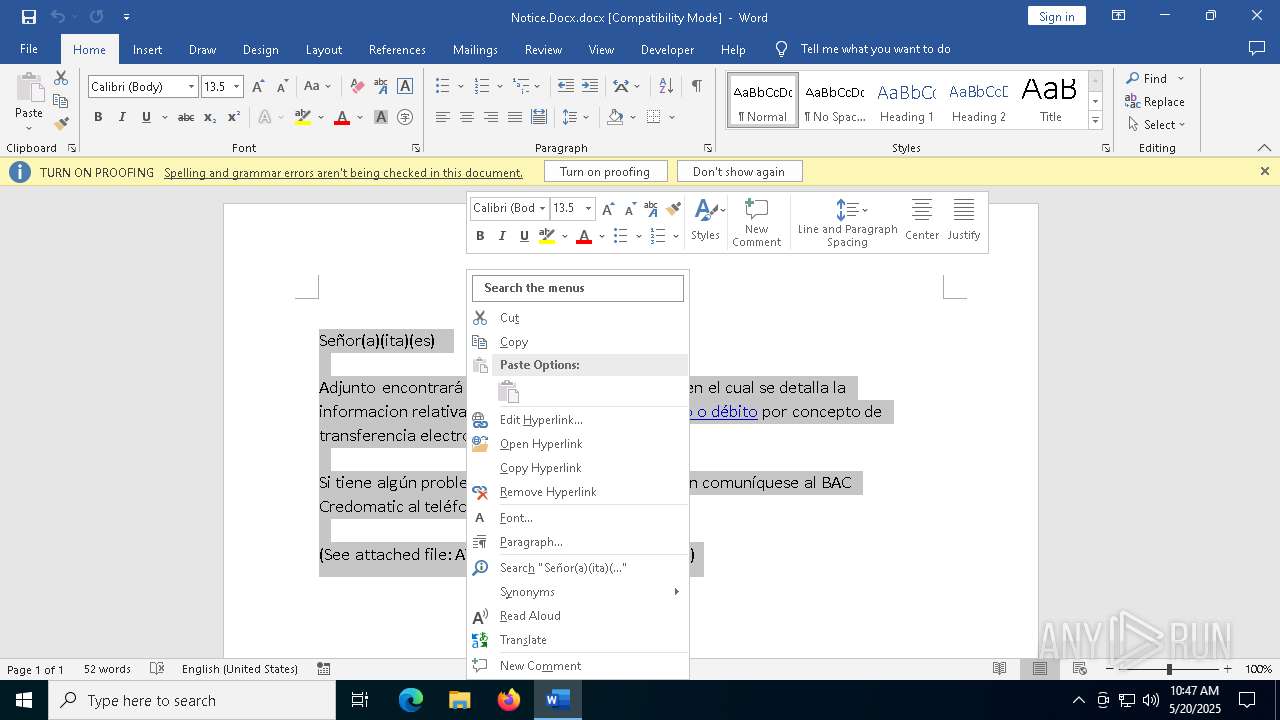Screen dimensions: 1280x720
Task: Click Replace in Editing group
Action: click(x=1155, y=102)
